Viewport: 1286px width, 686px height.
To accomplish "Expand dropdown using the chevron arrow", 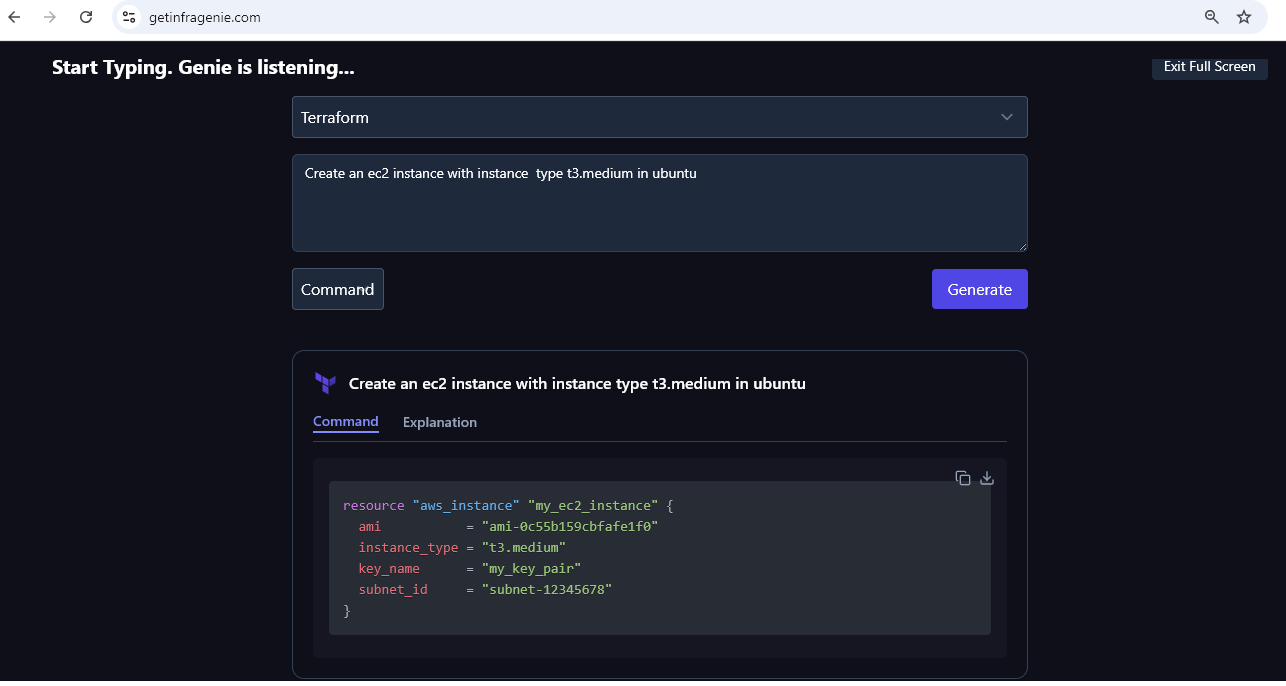I will (1007, 117).
